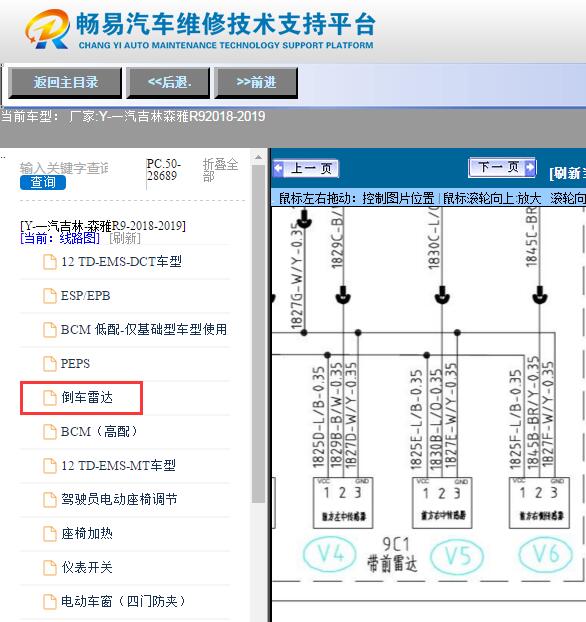
Task: Open the 仪表开关 entry
Action: tap(87, 568)
